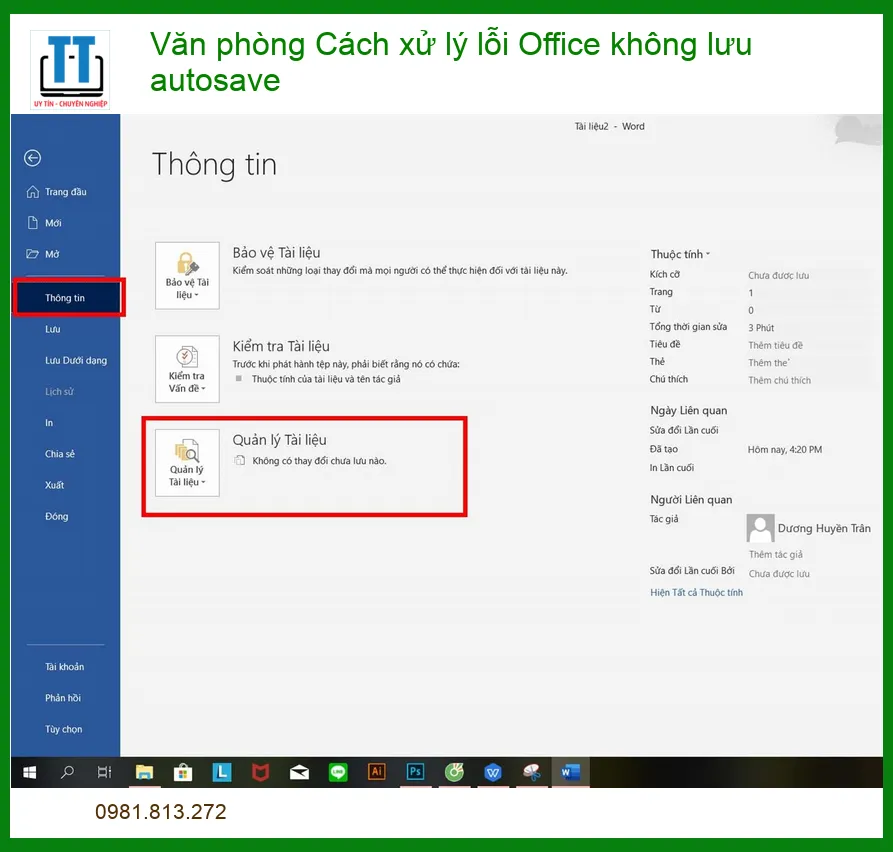Open the In print page
Viewport: 893px width, 852px height.
pos(49,423)
